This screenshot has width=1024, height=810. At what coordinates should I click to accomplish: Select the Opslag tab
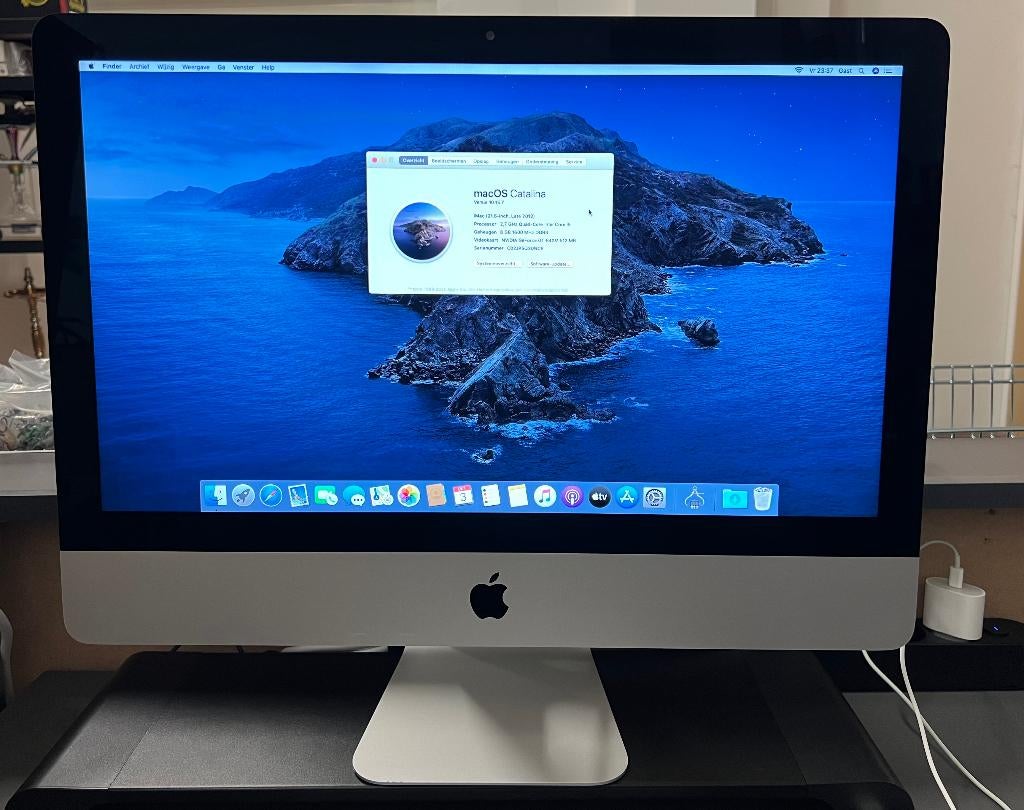482,161
